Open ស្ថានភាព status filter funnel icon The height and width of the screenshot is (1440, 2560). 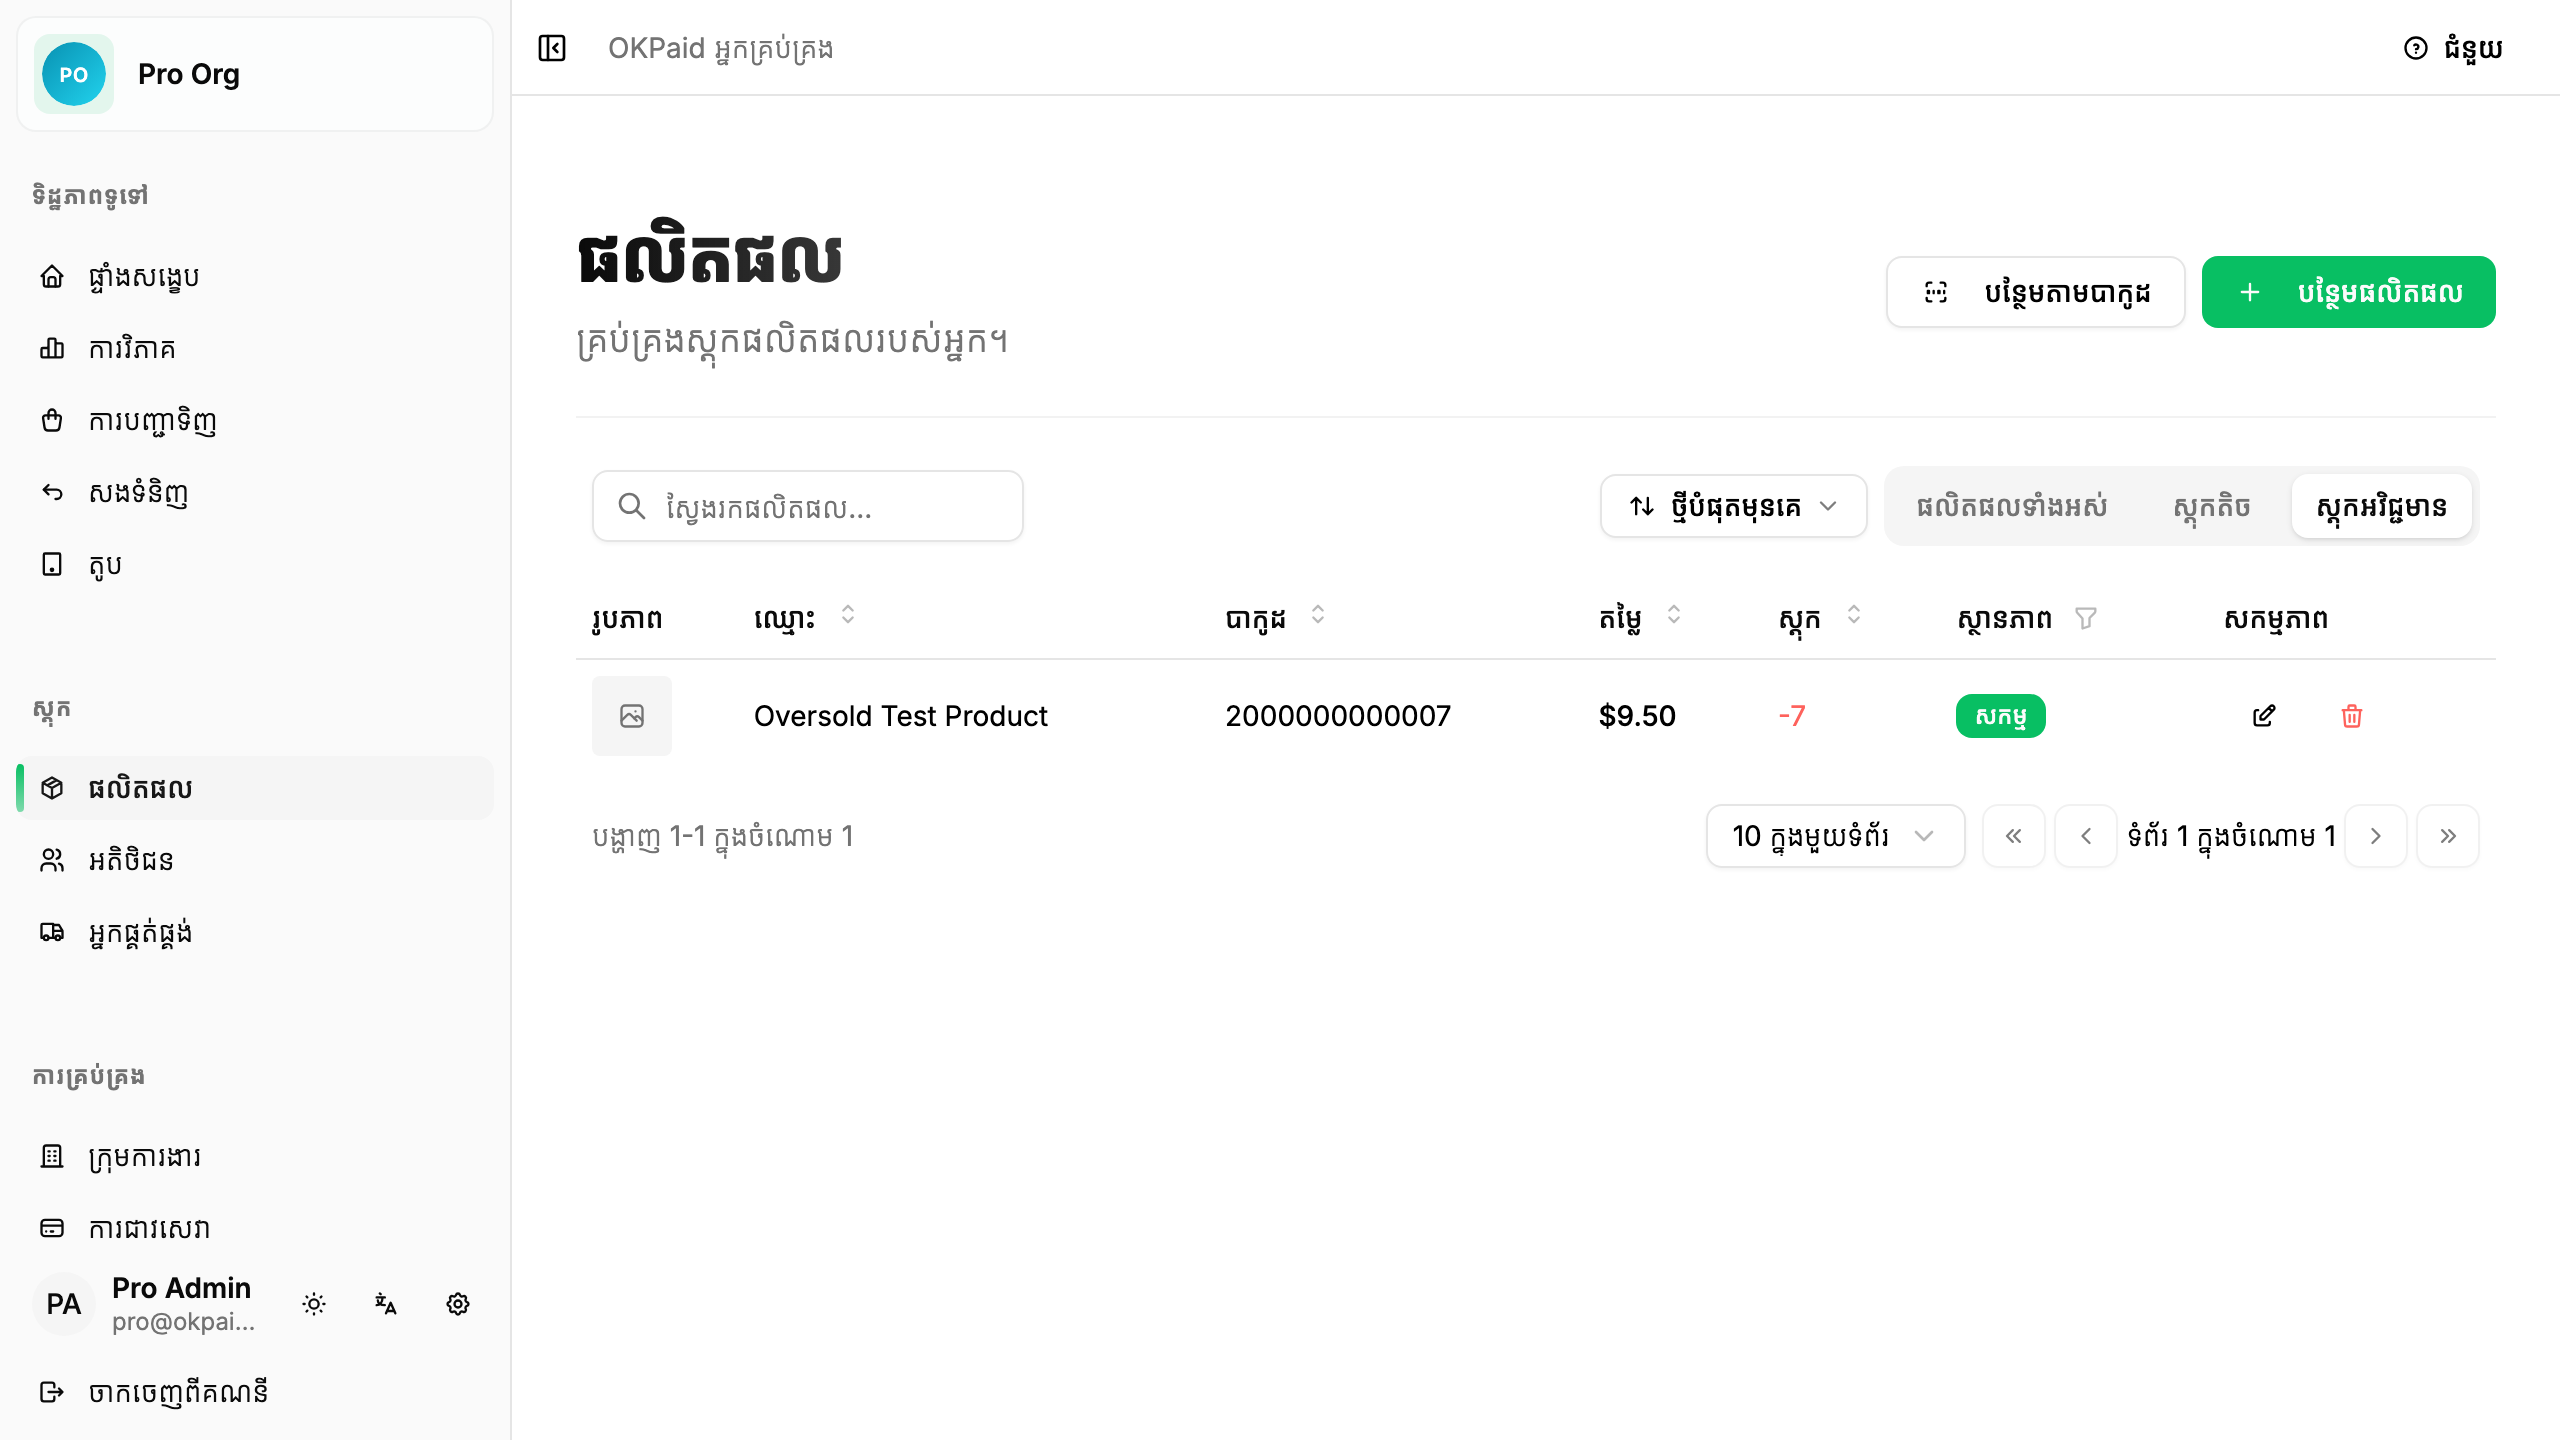click(2086, 618)
